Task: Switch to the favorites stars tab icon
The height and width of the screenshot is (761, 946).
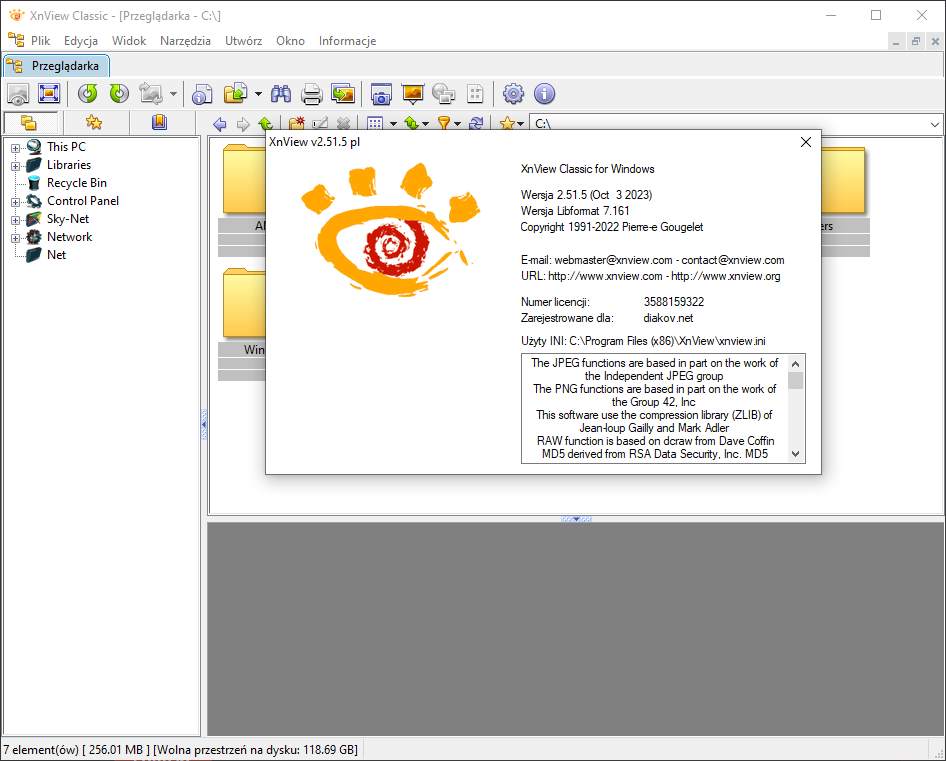Action: [x=94, y=123]
